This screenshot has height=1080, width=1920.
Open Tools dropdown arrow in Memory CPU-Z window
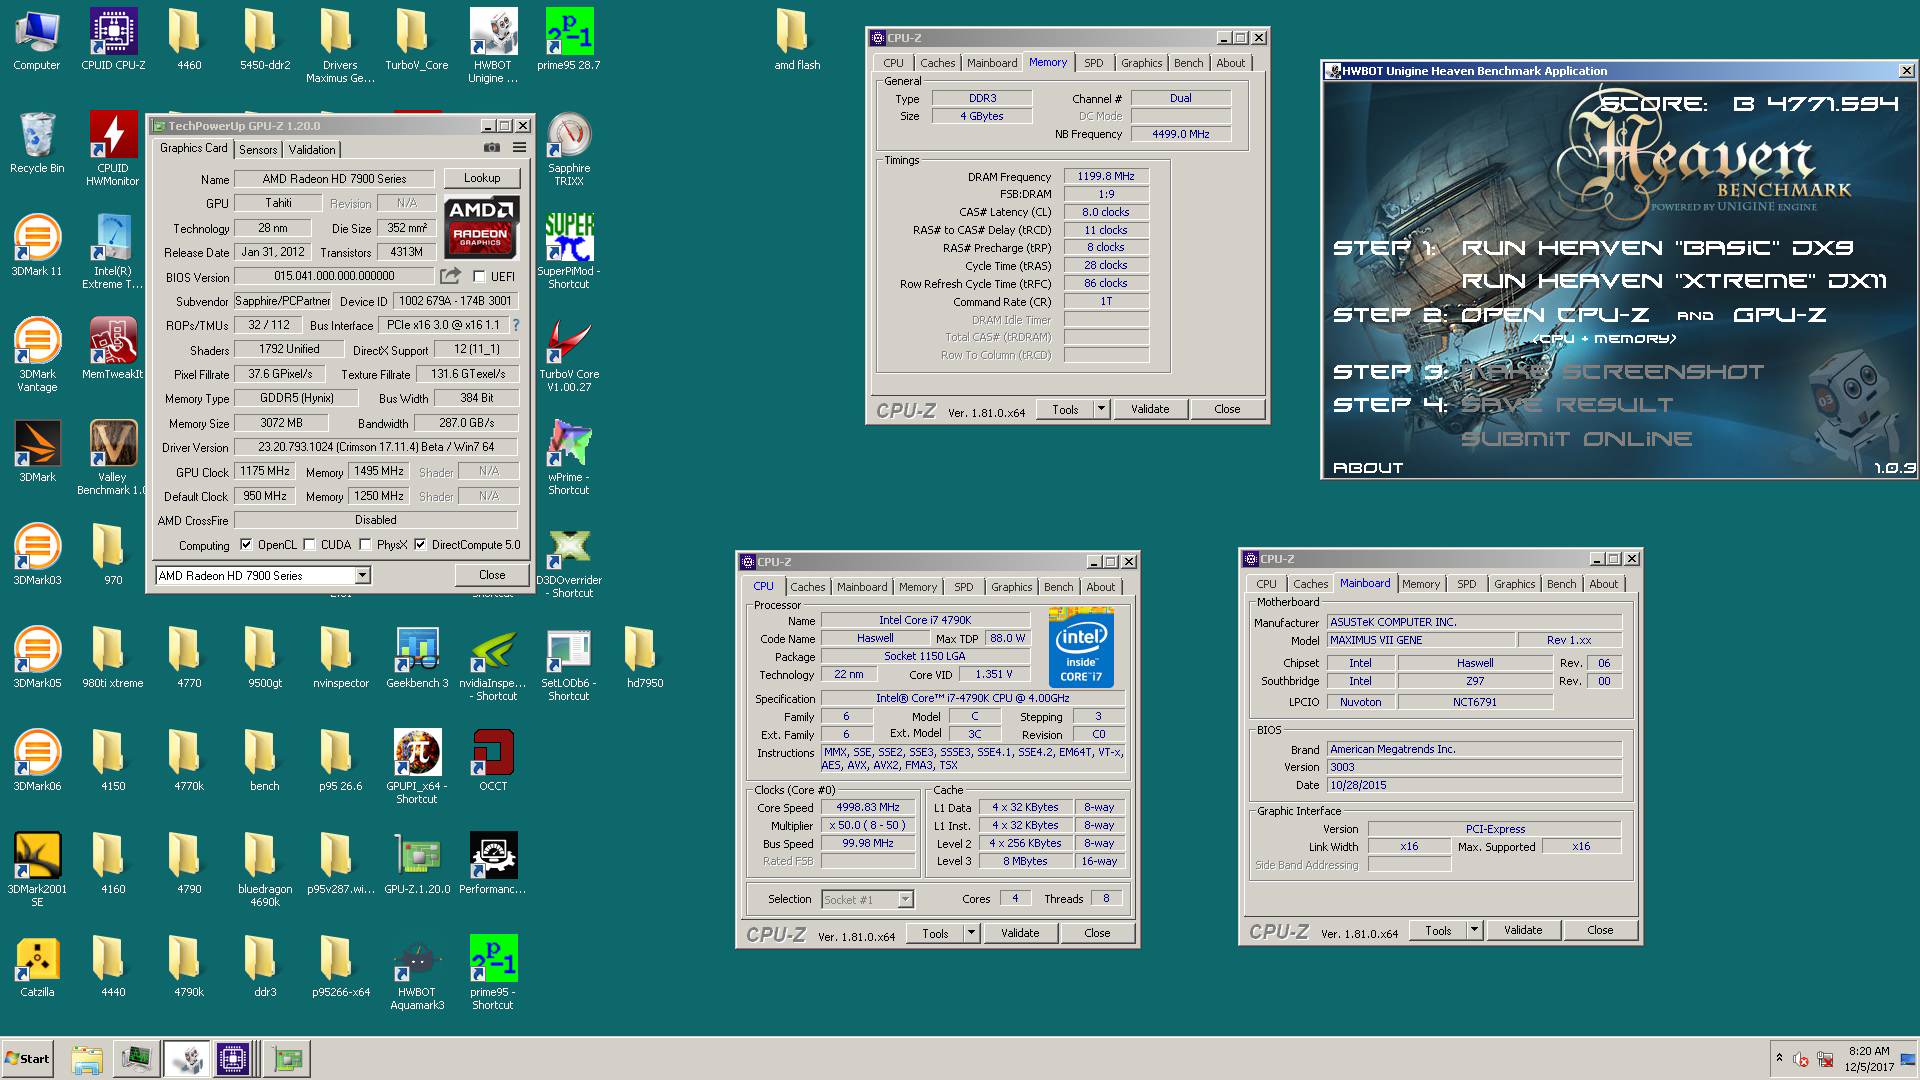(1101, 409)
